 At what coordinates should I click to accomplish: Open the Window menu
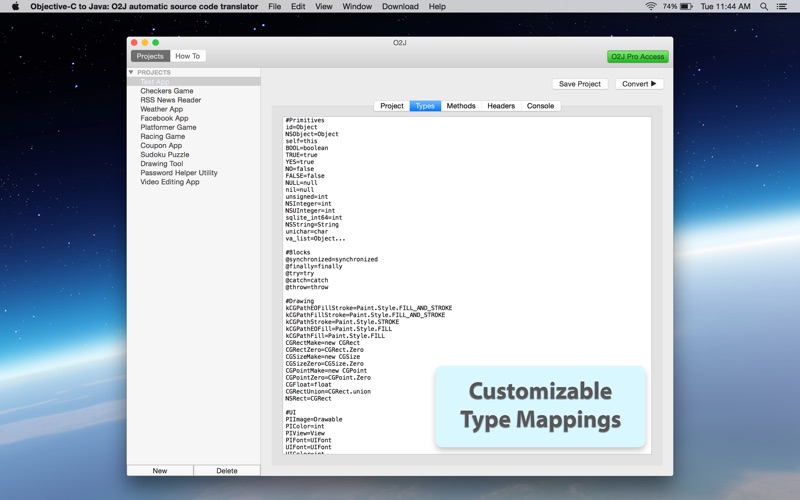357,6
